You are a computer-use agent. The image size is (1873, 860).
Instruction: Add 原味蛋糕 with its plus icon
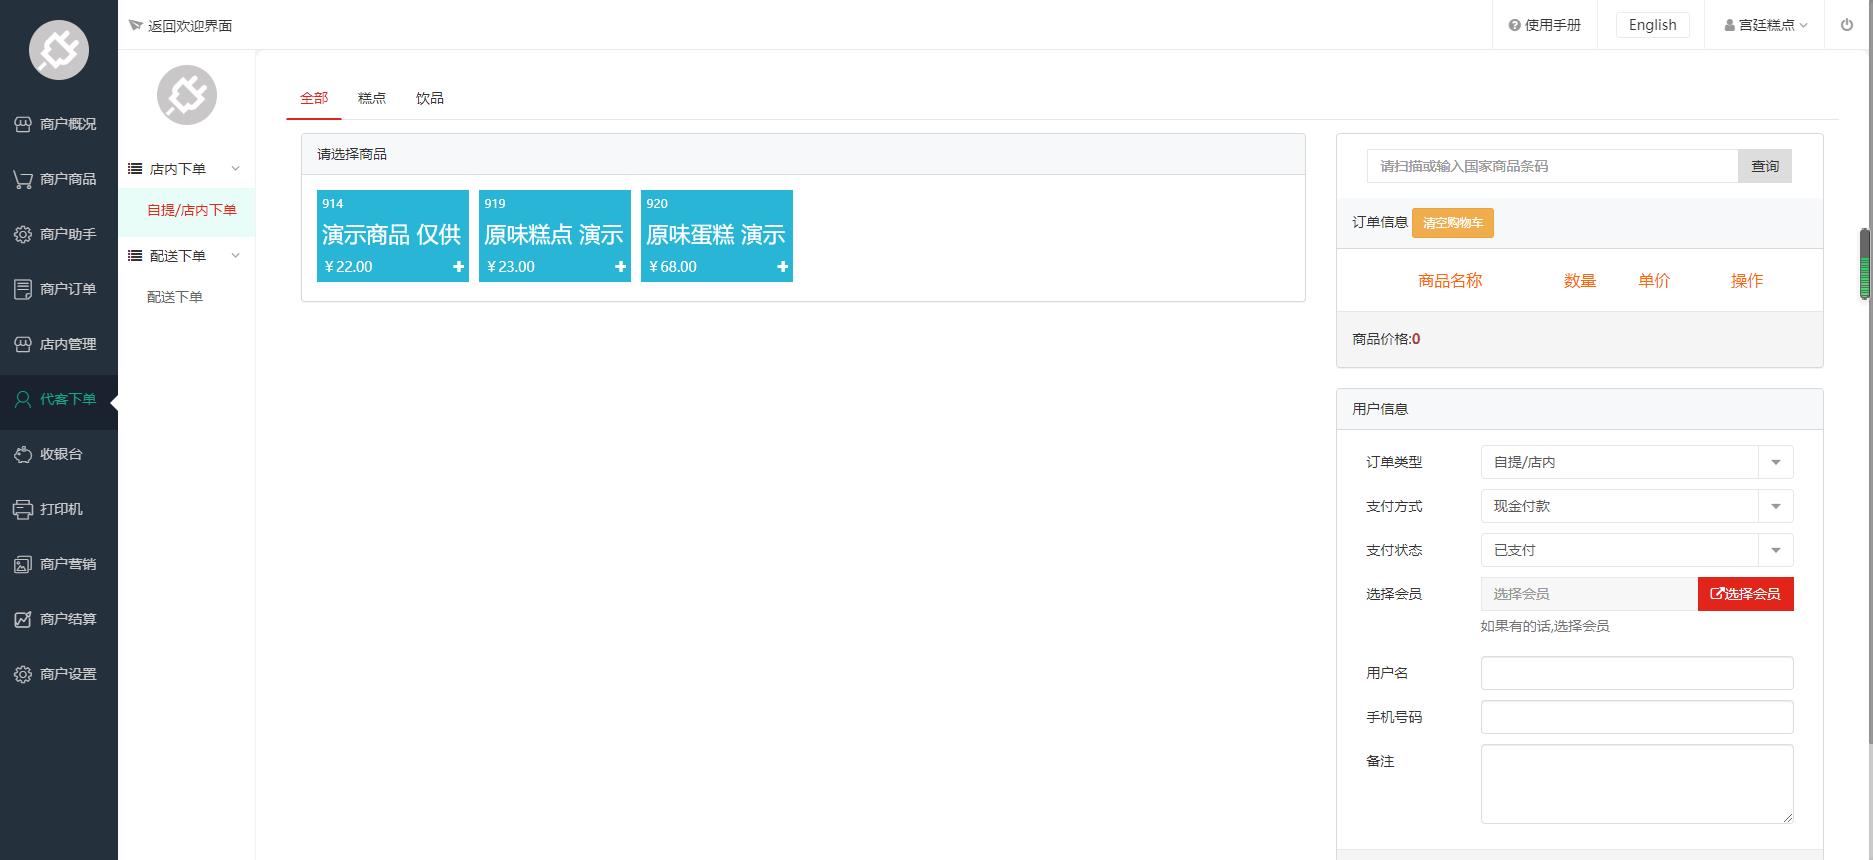[782, 267]
